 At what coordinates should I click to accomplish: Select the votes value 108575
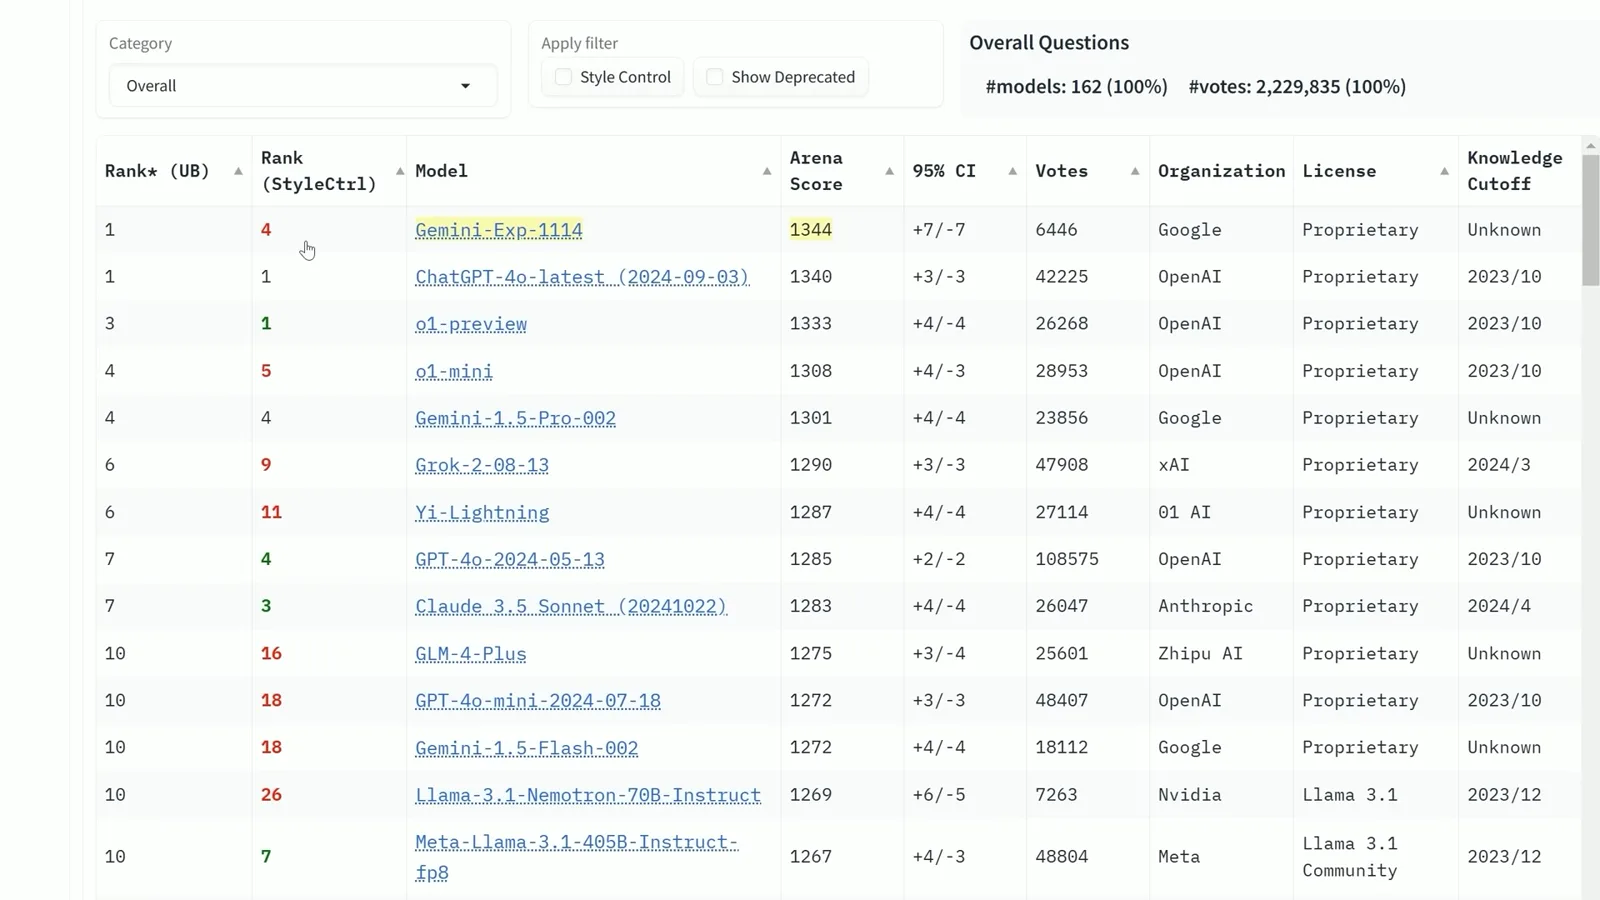[x=1067, y=559]
